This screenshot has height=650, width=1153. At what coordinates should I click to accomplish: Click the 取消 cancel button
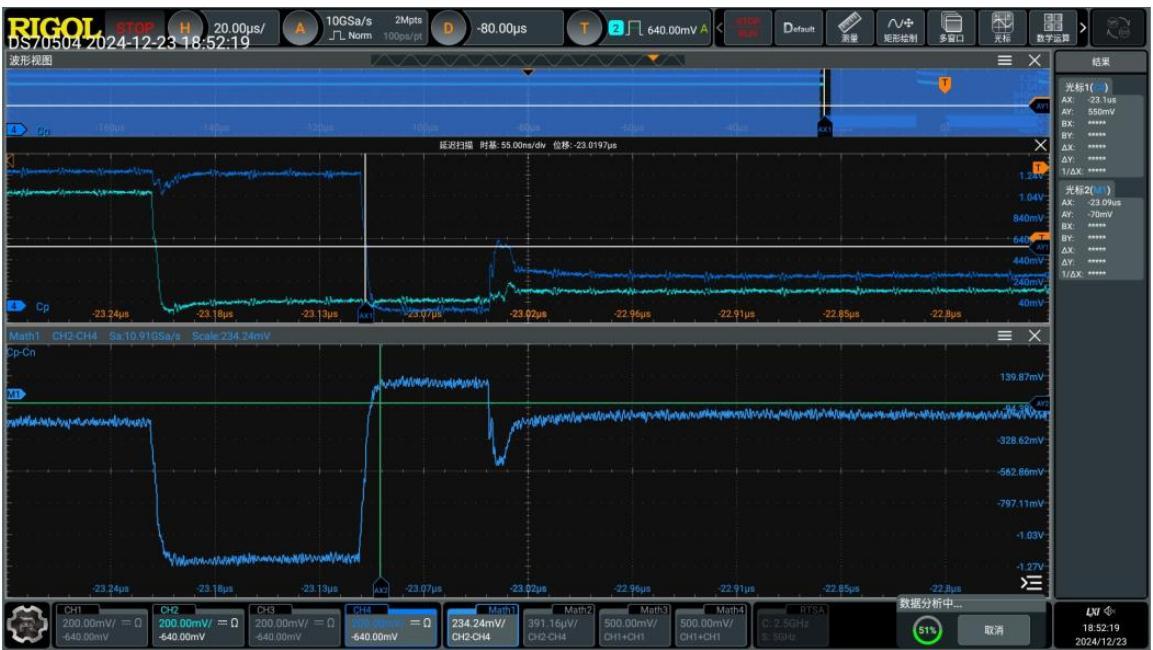(993, 630)
